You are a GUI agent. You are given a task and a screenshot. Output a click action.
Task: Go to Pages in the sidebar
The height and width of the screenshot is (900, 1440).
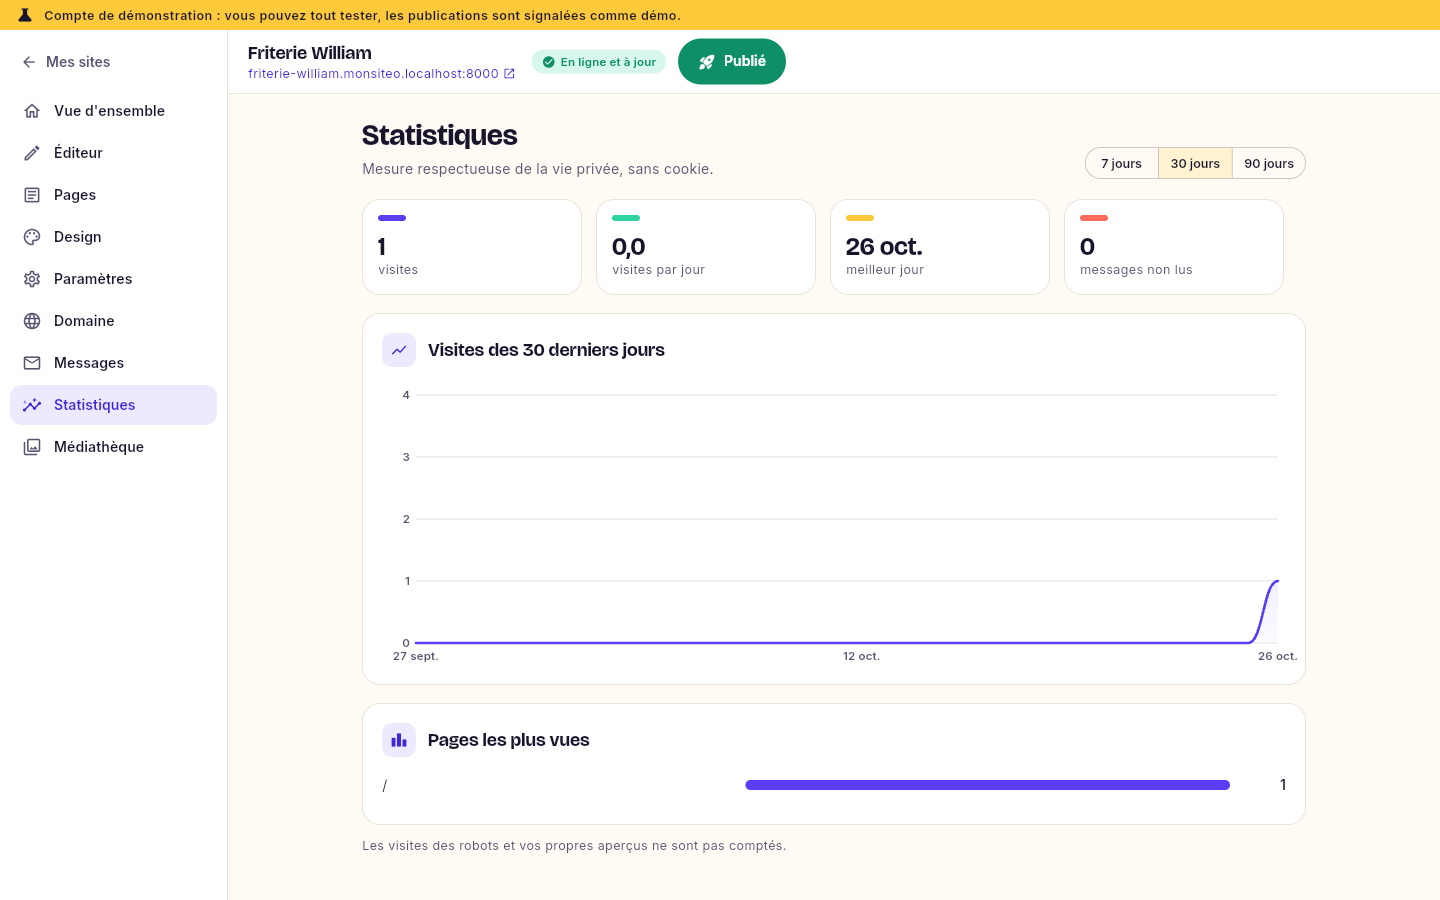point(113,195)
